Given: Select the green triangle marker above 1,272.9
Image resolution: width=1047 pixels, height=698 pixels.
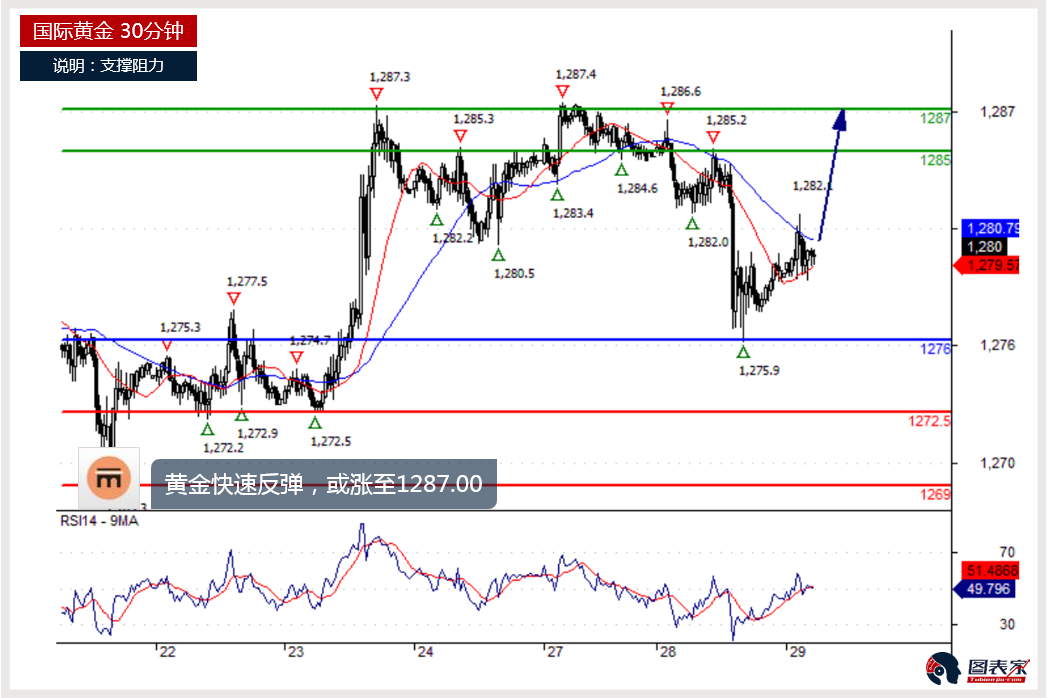Looking at the screenshot, I should pos(242,415).
